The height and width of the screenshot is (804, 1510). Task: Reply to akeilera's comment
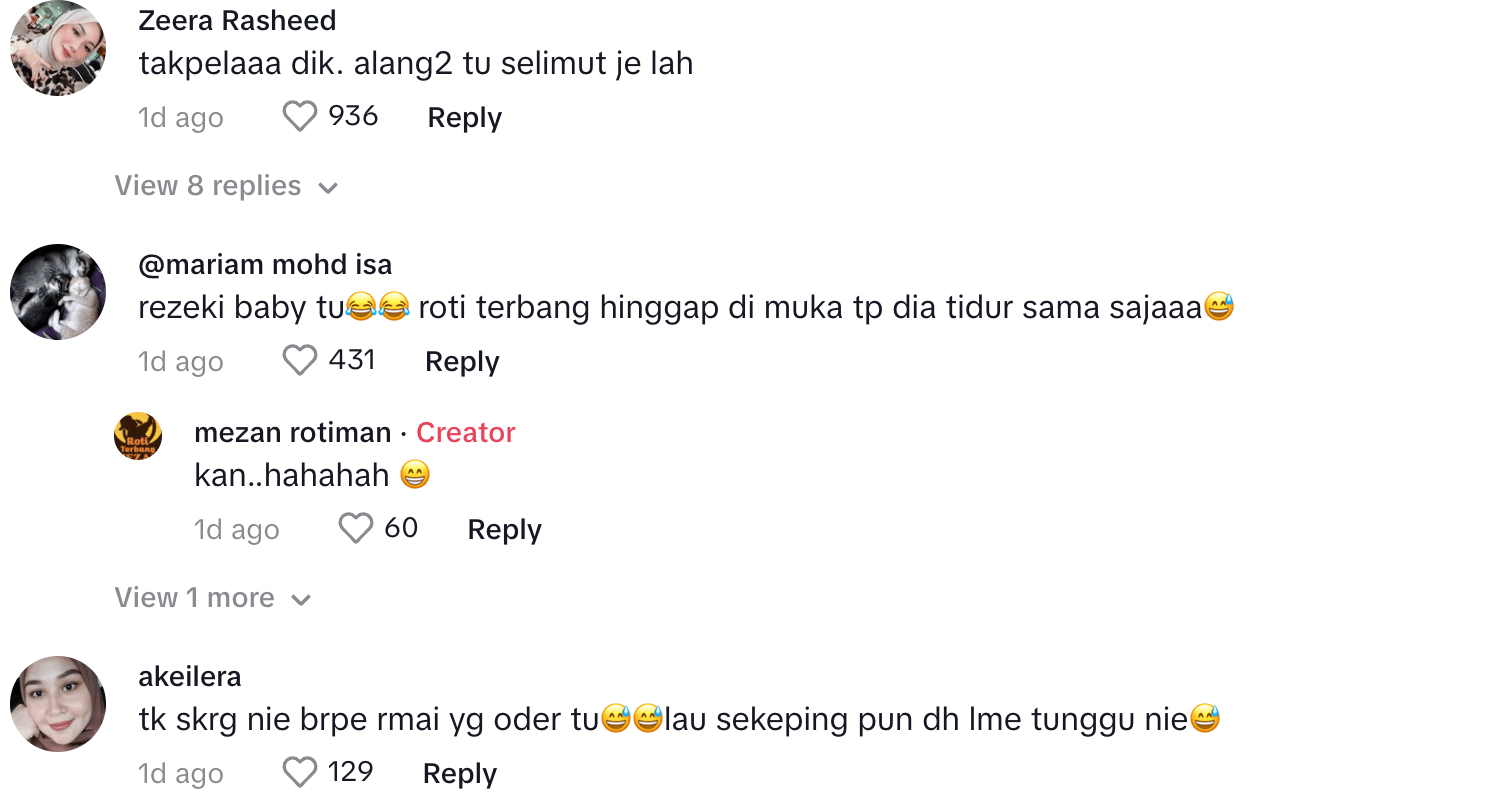(460, 773)
